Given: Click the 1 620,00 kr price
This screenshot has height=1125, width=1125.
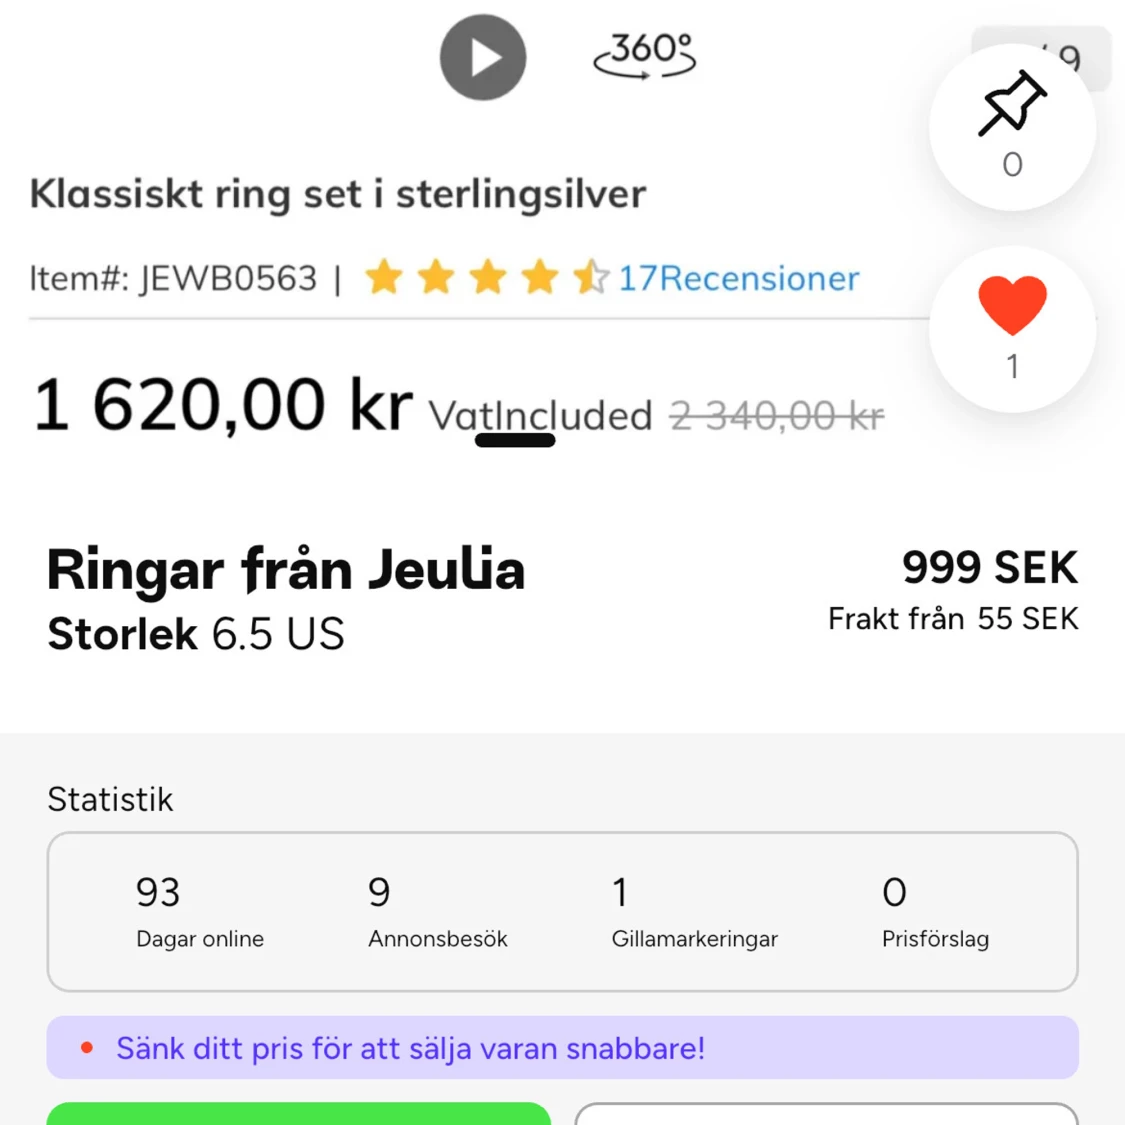Looking at the screenshot, I should (223, 406).
